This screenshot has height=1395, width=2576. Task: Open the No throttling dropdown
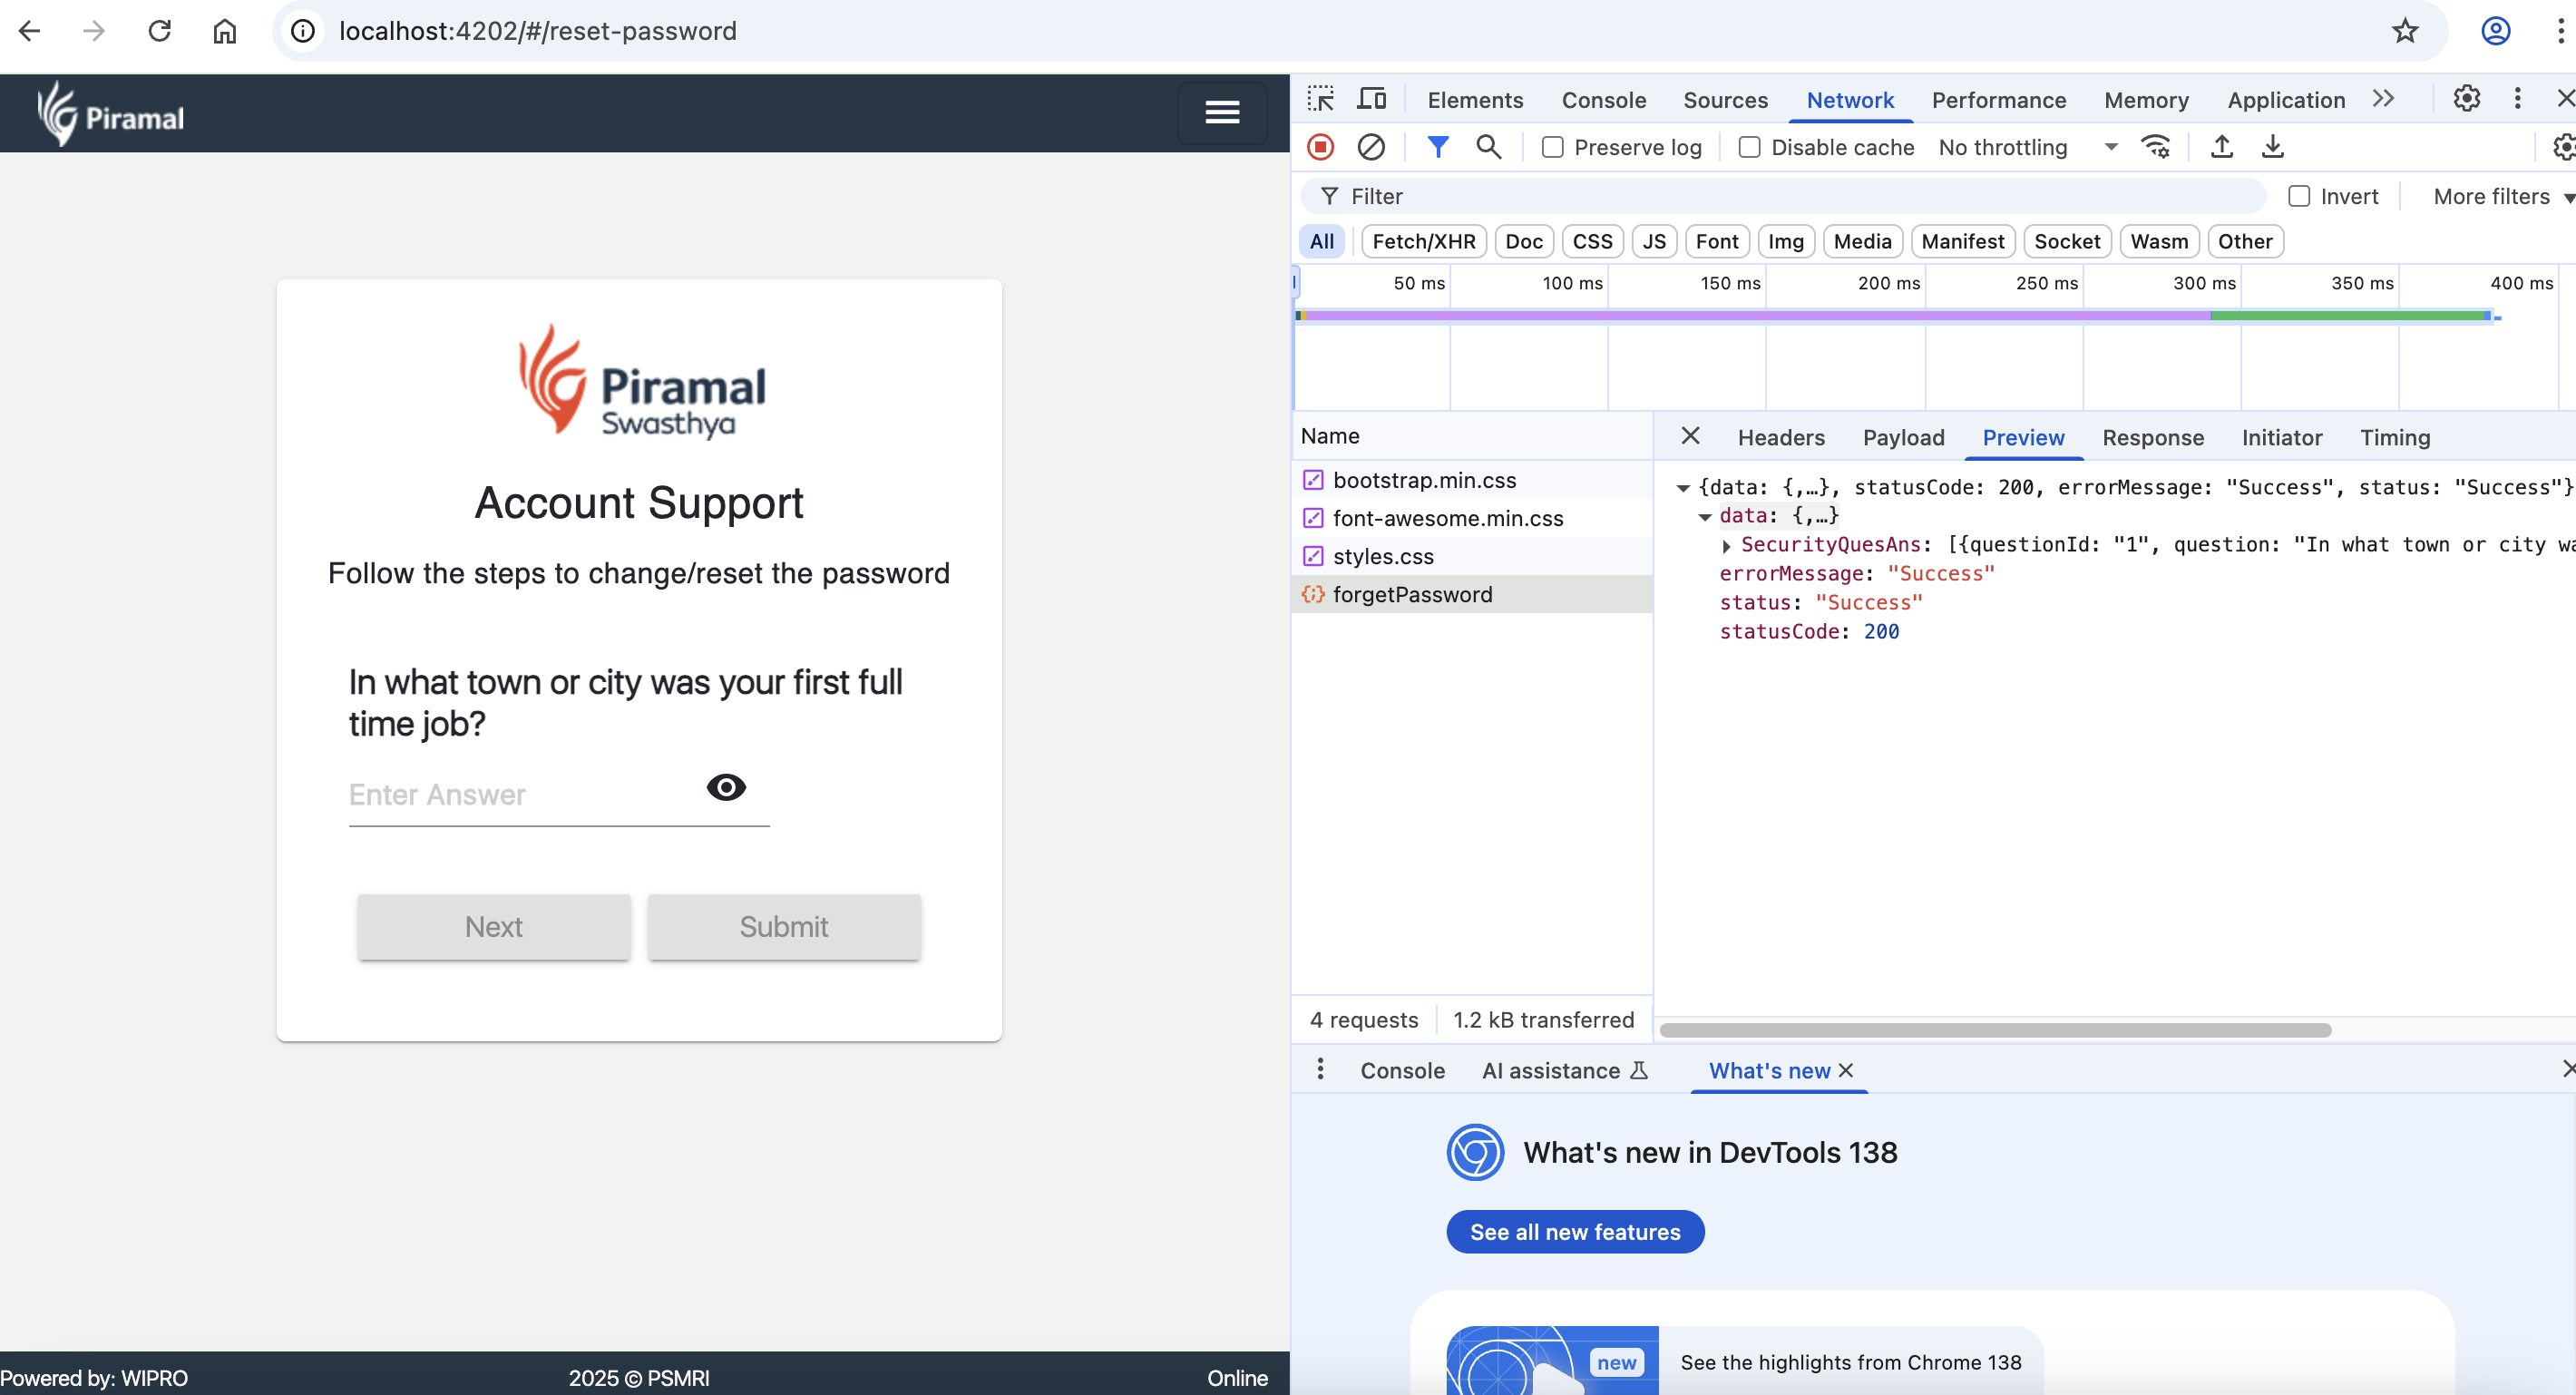2027,147
